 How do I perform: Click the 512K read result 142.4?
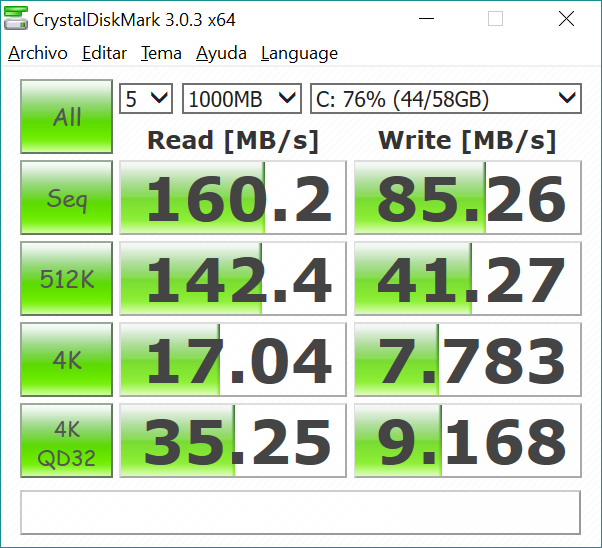coord(233,279)
